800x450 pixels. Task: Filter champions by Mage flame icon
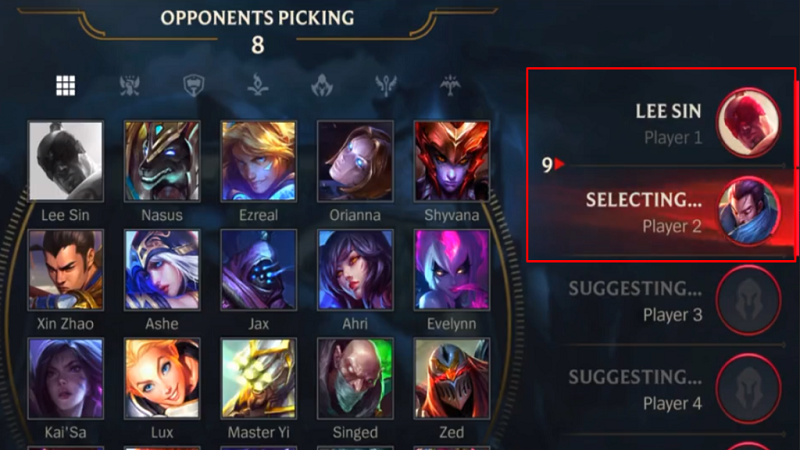[x=258, y=85]
